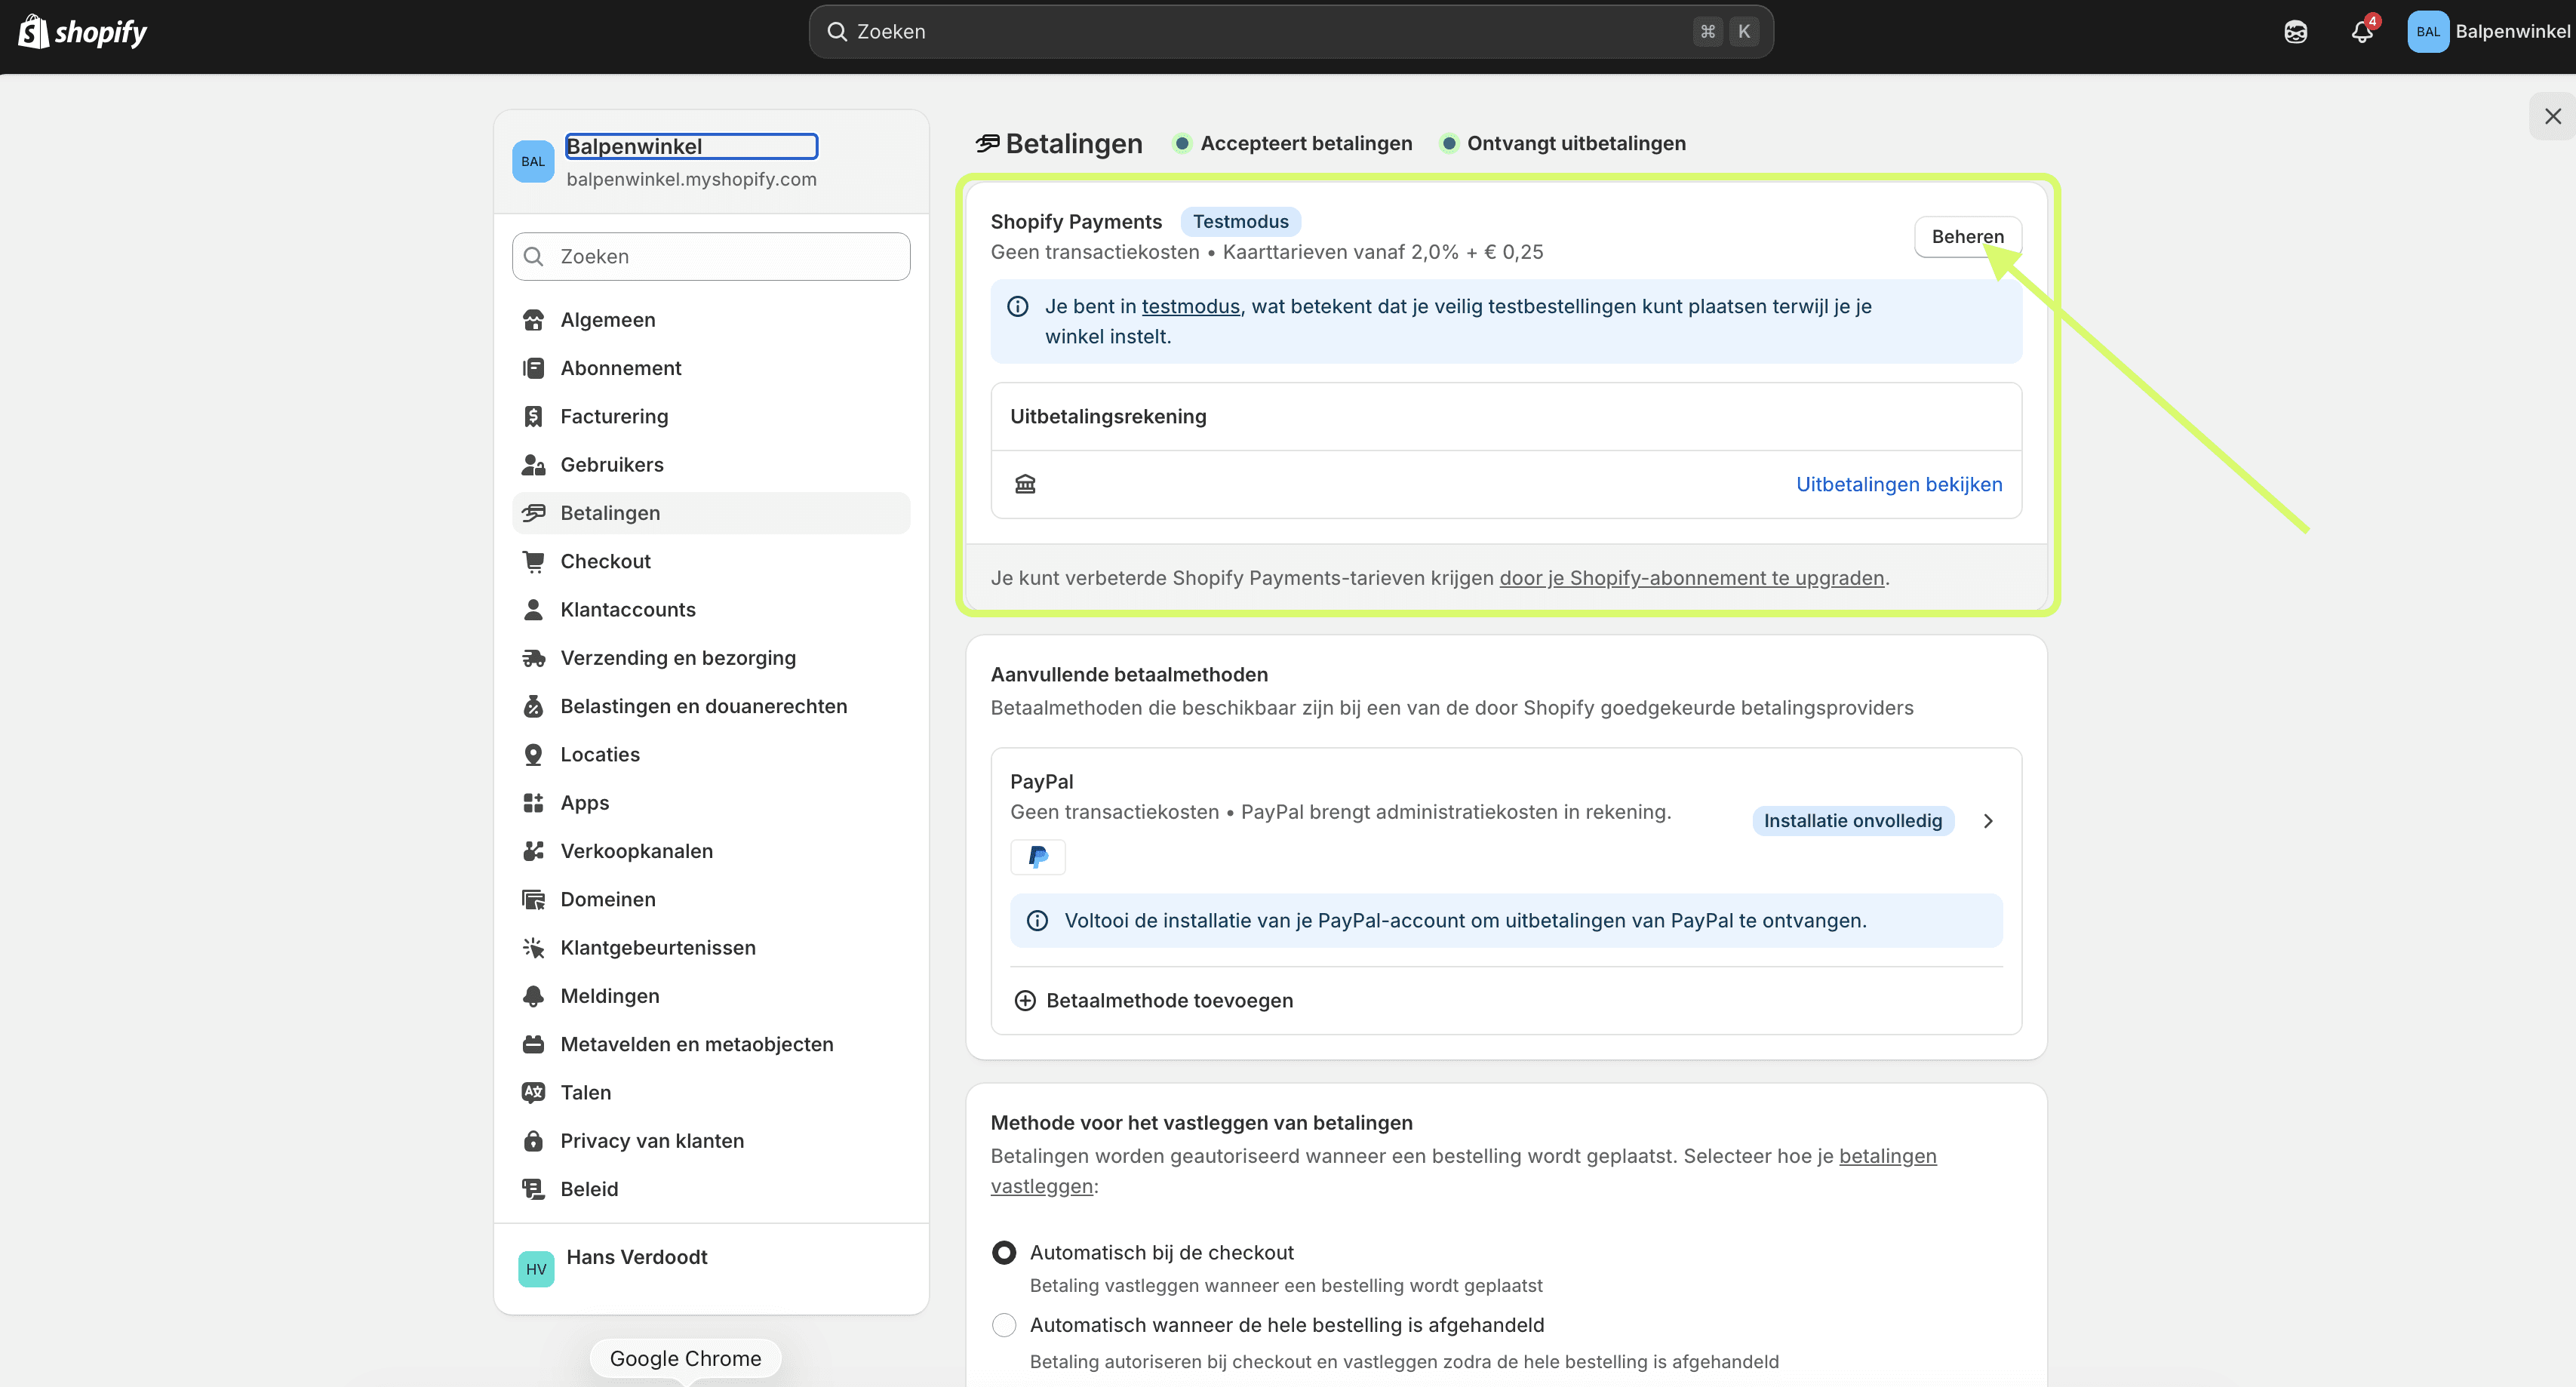2576x1387 pixels.
Task: Open the notifications bell with badge 4
Action: pos(2362,31)
